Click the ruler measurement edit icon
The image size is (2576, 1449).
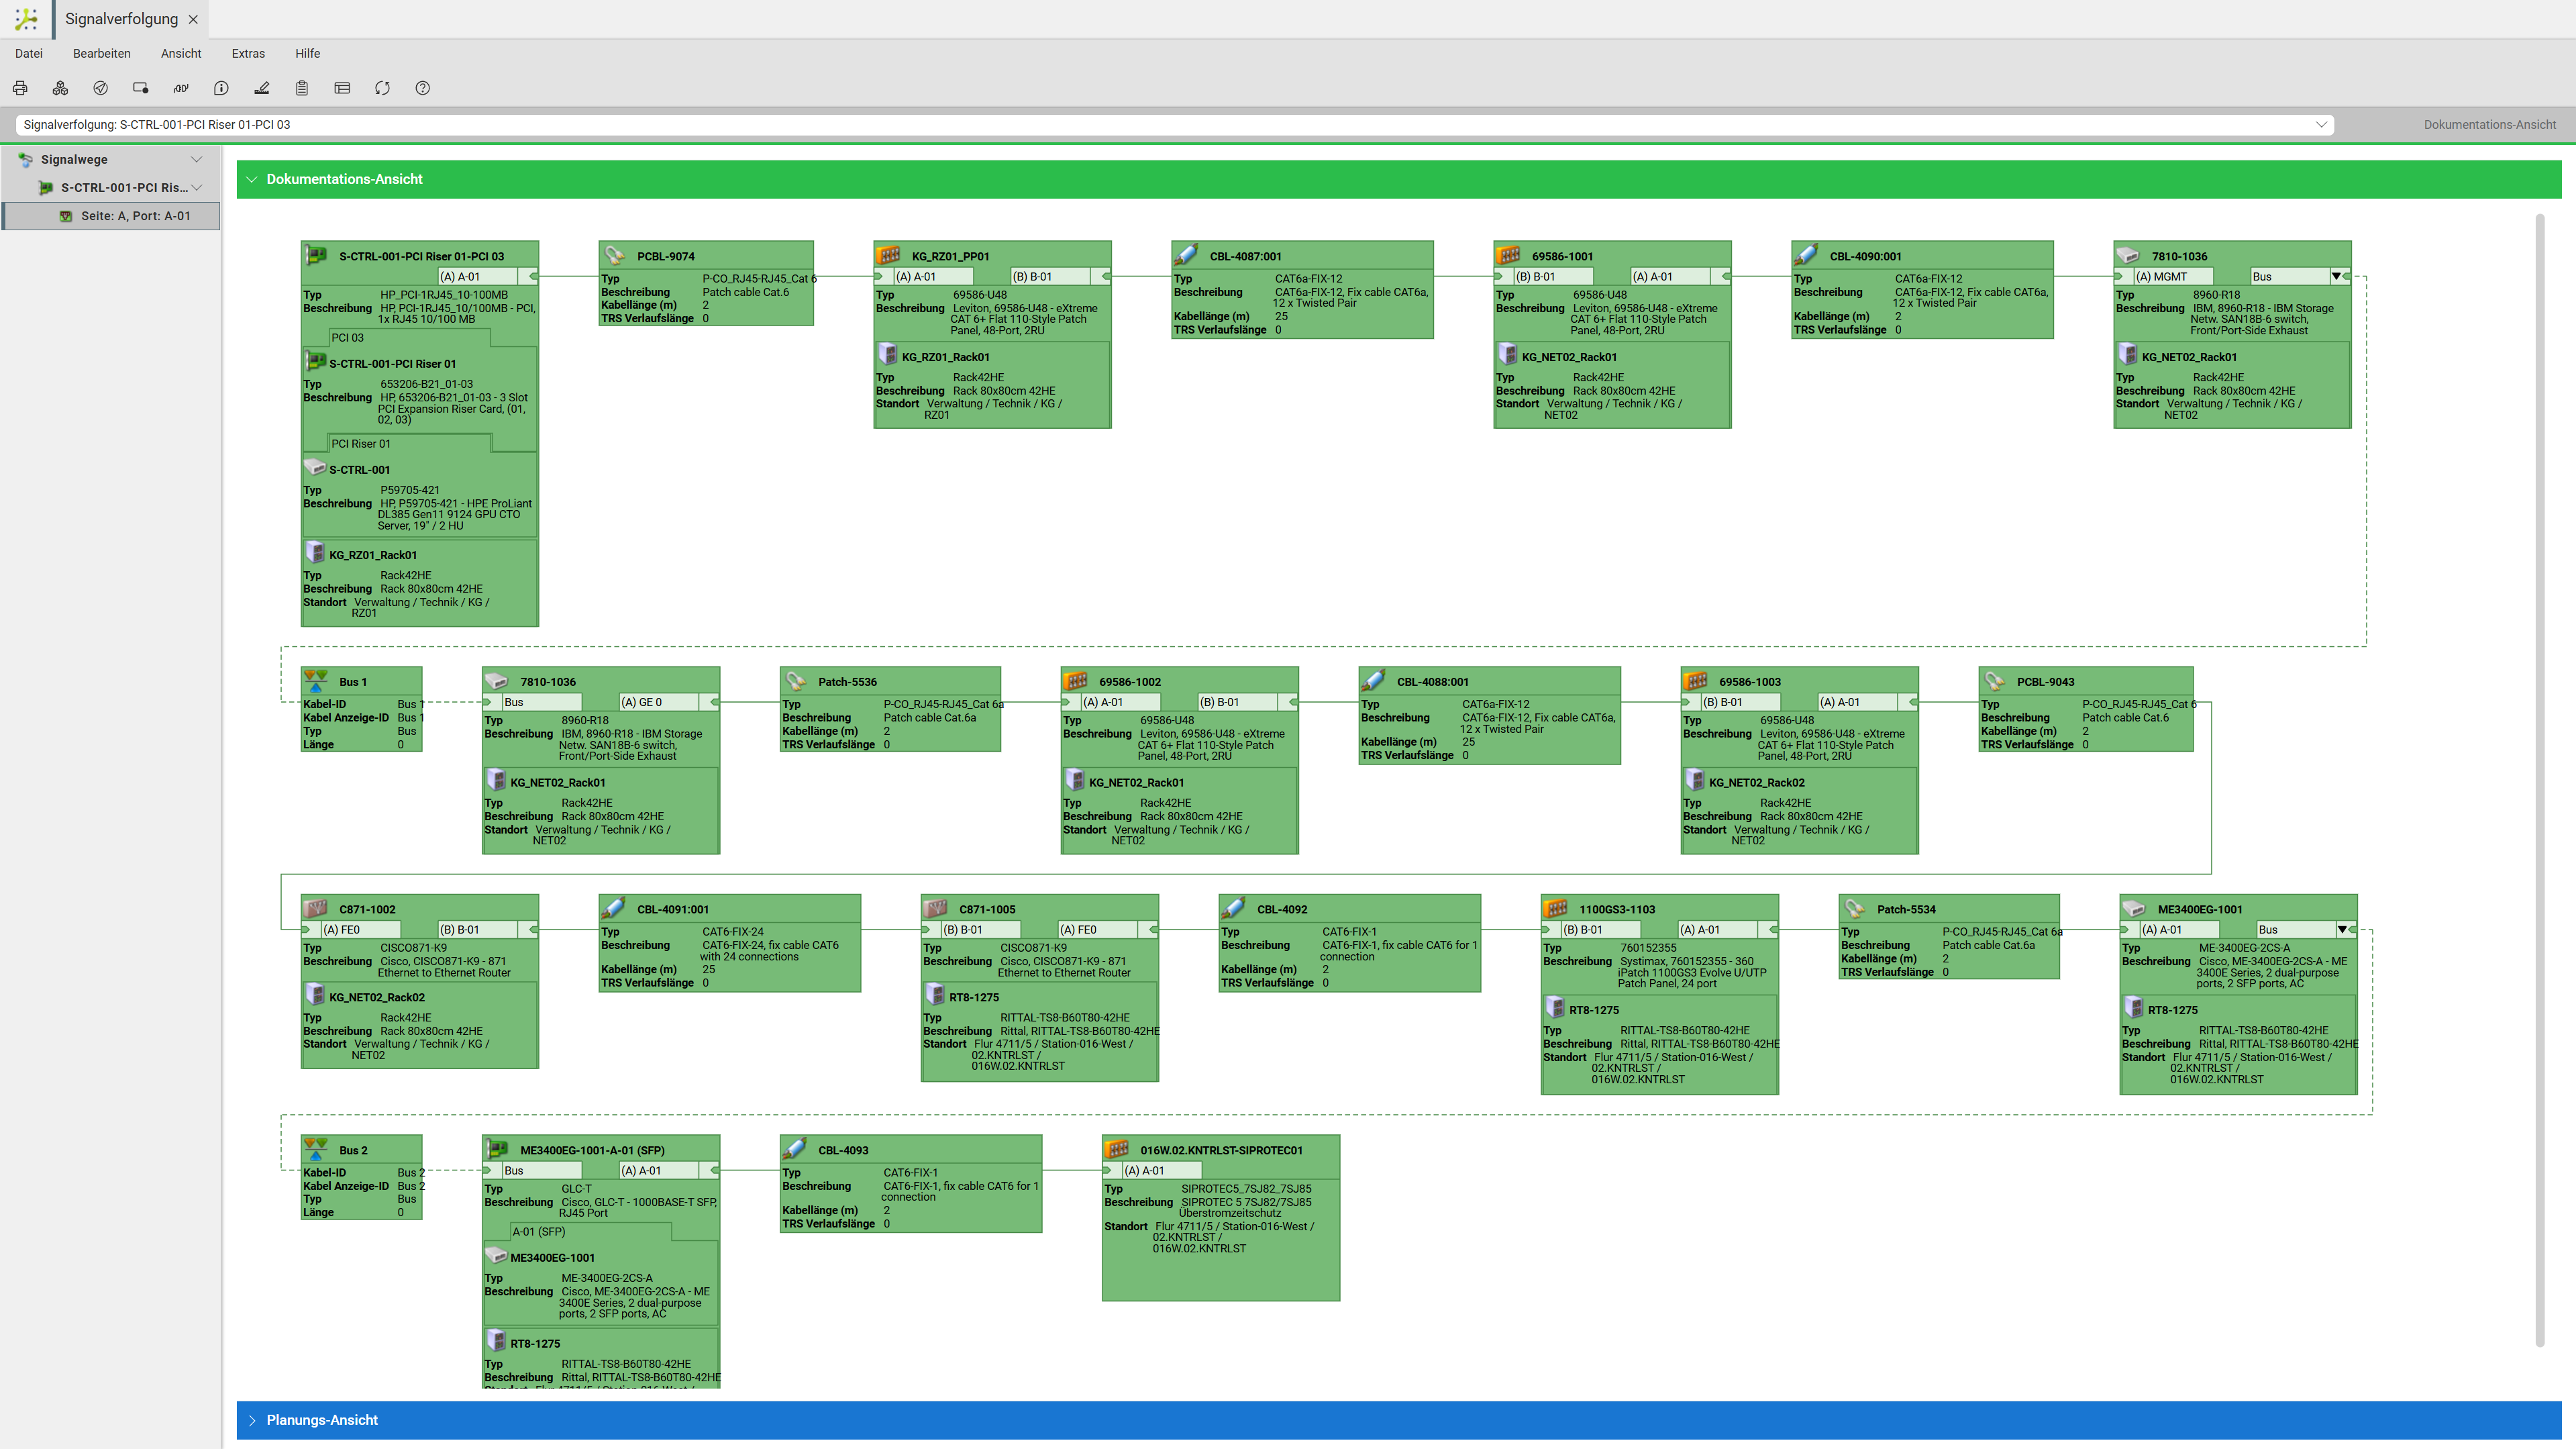(262, 88)
